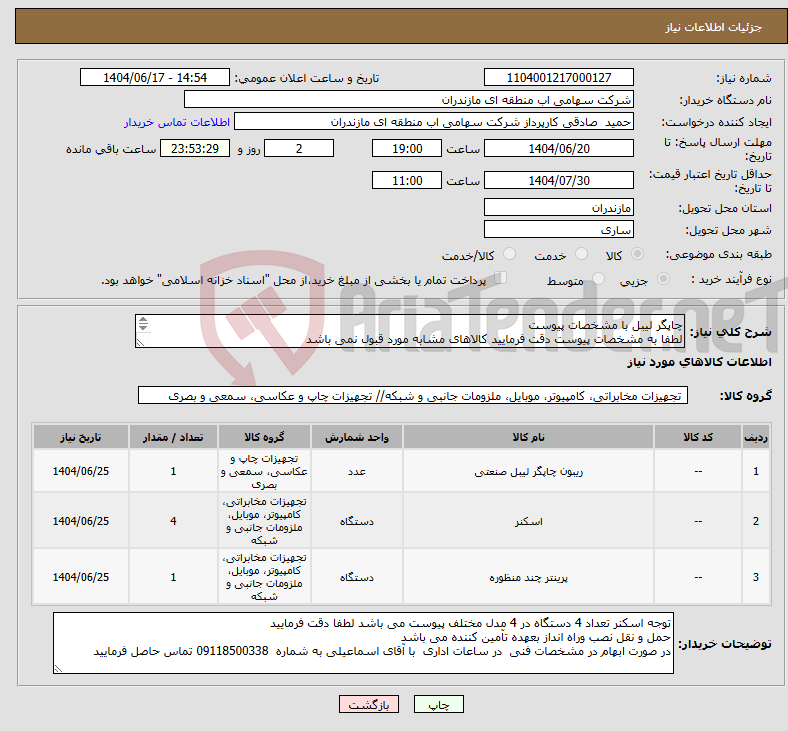Click the validity time field 11:00
The width and height of the screenshot is (788, 731).
tap(407, 180)
